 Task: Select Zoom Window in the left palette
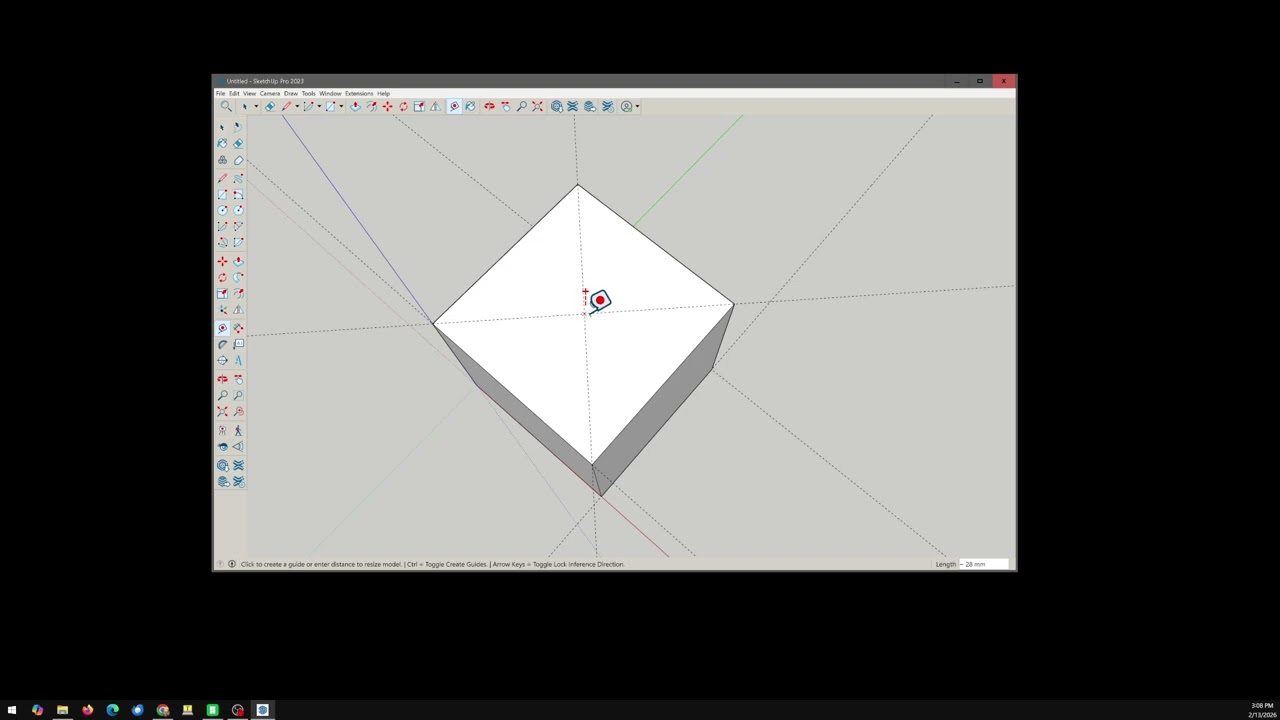click(238, 395)
